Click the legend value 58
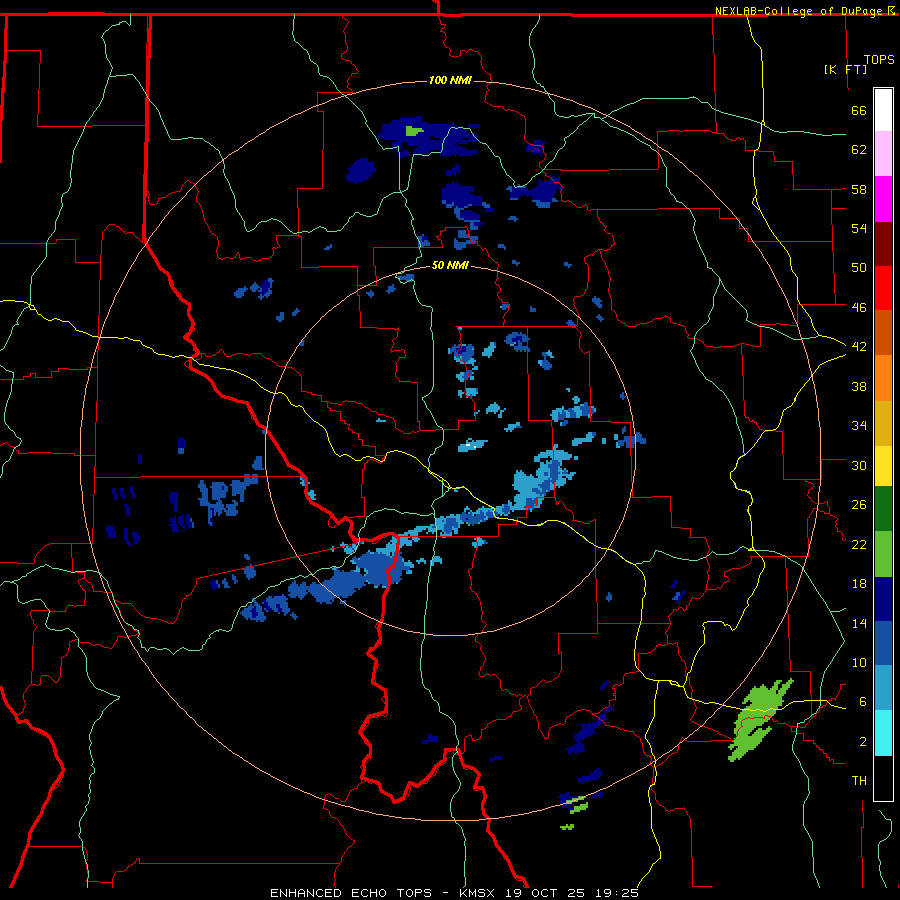 tap(859, 189)
